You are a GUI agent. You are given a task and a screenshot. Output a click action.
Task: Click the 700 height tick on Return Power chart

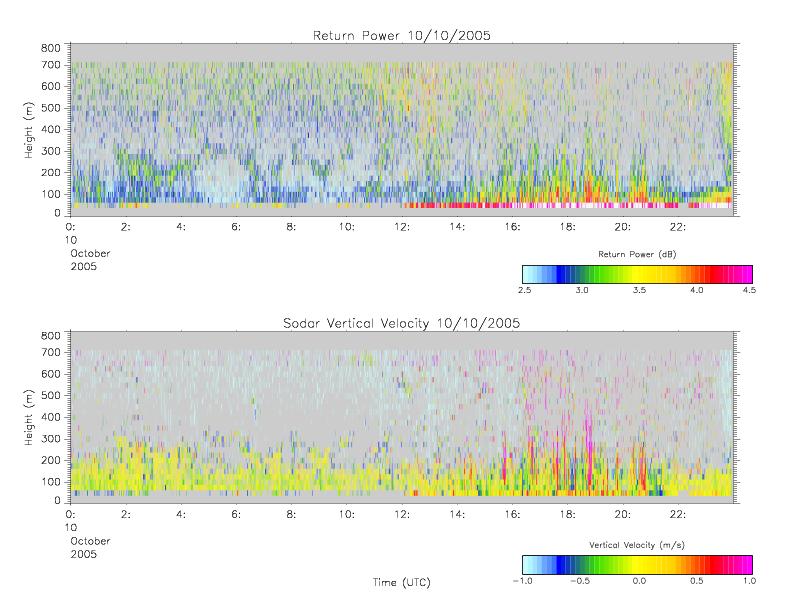(x=50, y=65)
